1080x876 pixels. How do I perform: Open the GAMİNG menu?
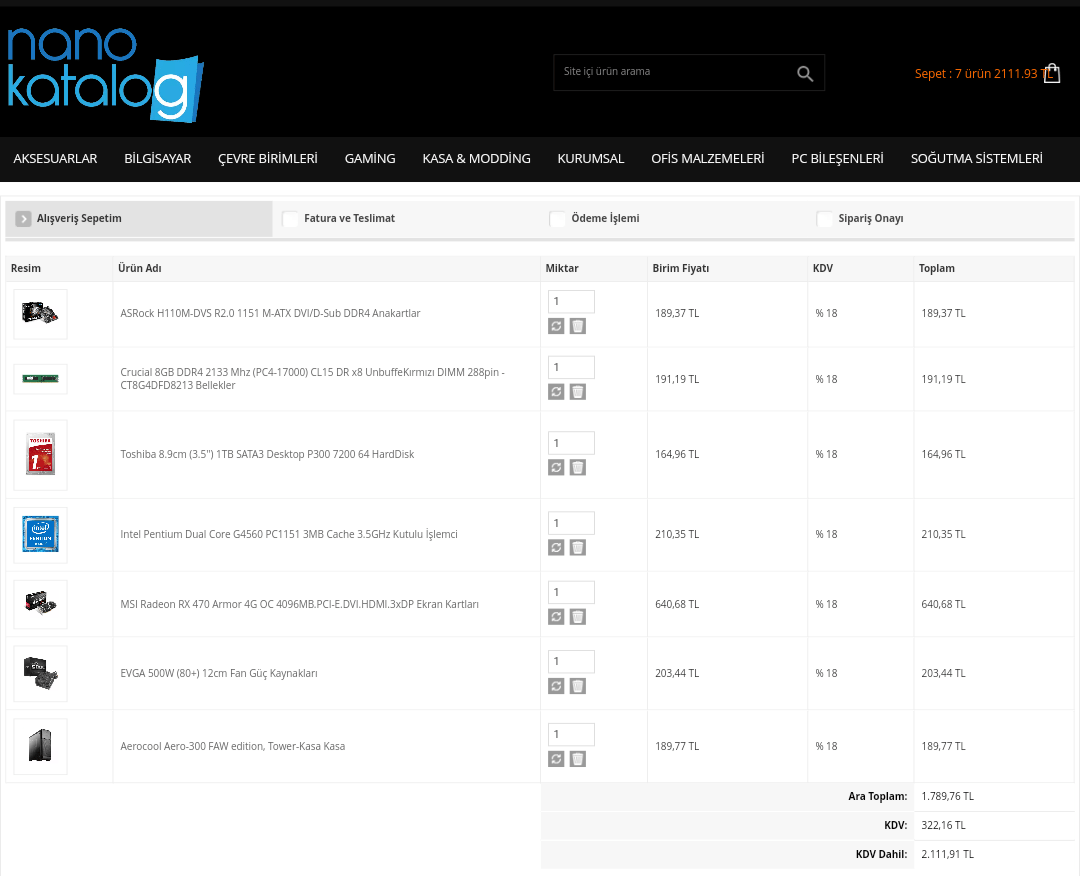click(x=370, y=158)
